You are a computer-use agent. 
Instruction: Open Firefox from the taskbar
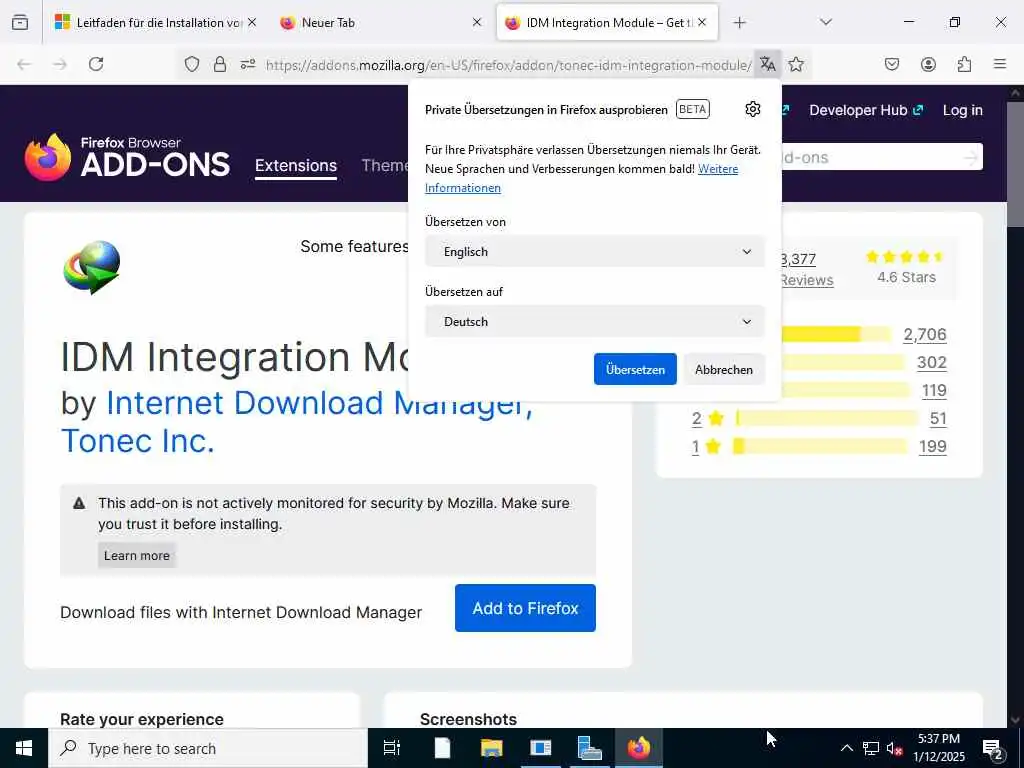[639, 748]
